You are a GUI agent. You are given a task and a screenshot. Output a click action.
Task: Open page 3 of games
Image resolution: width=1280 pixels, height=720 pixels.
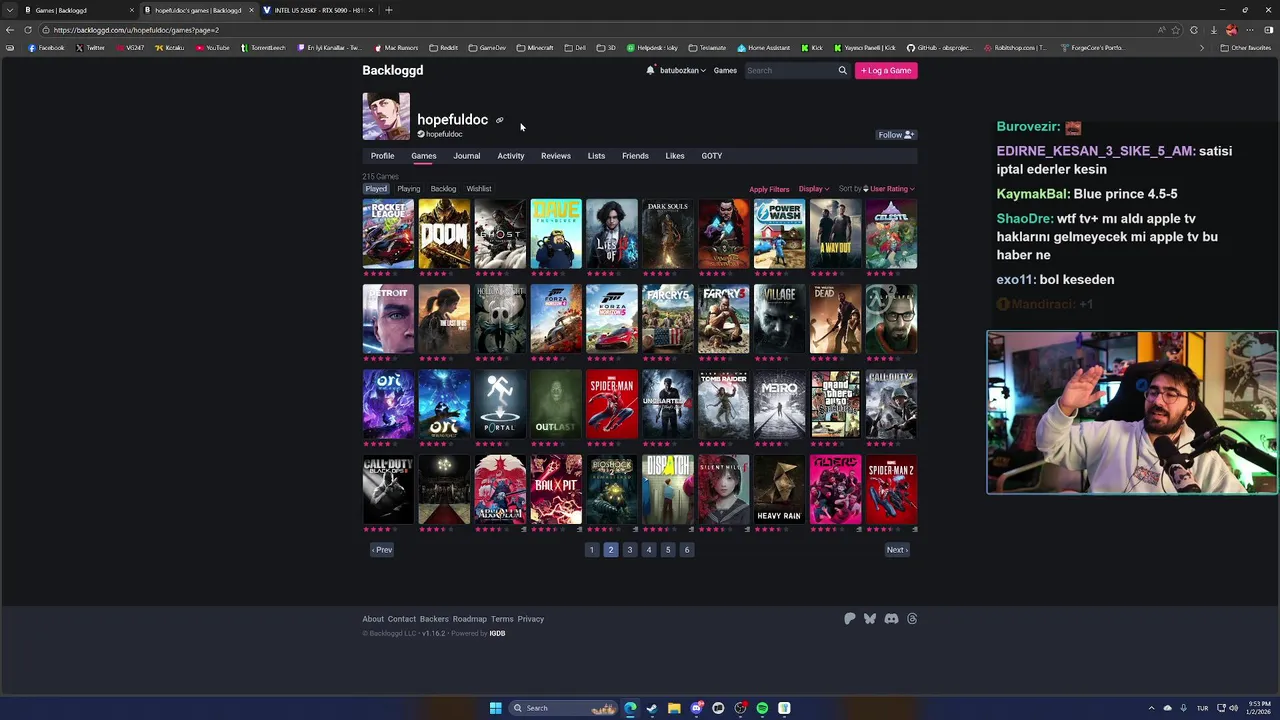629,550
